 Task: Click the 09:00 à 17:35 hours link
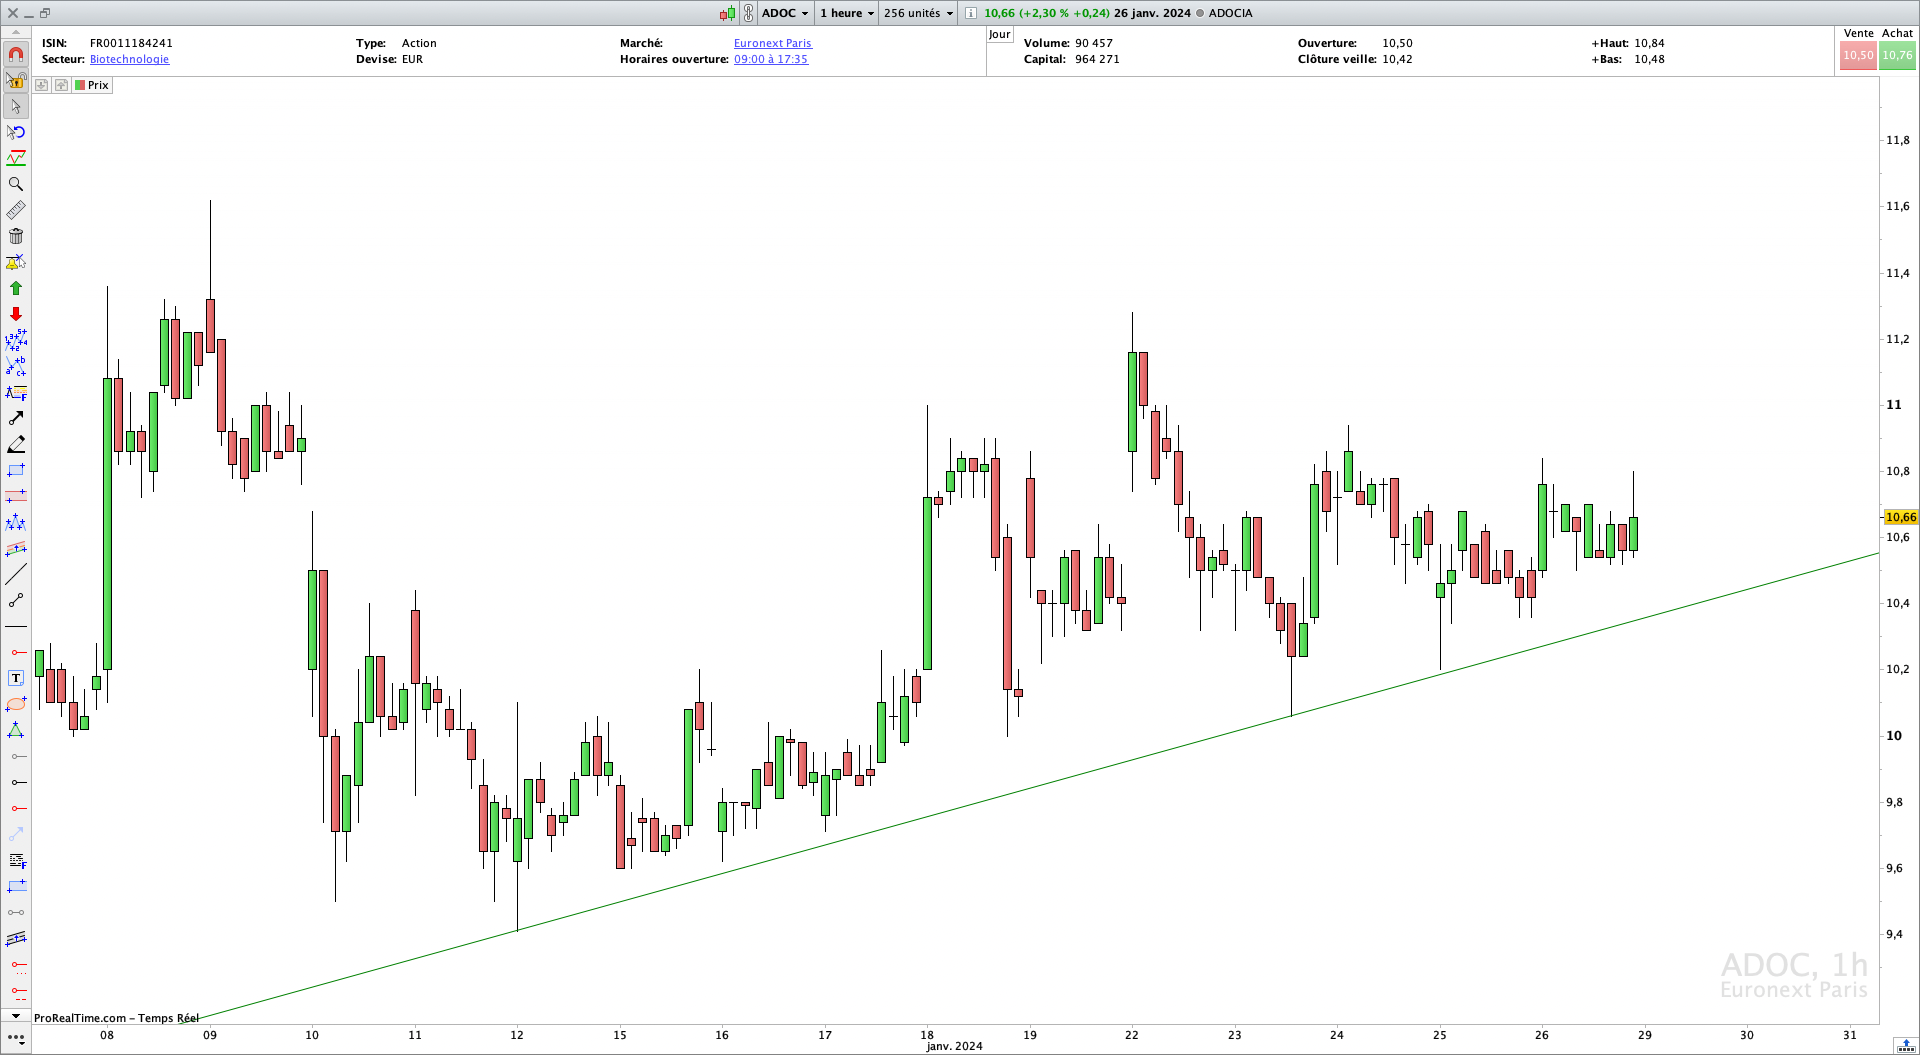pyautogui.click(x=770, y=59)
